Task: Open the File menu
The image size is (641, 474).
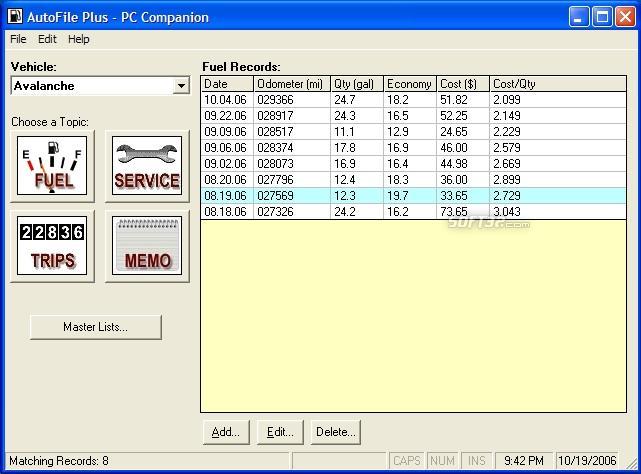Action: click(18, 39)
